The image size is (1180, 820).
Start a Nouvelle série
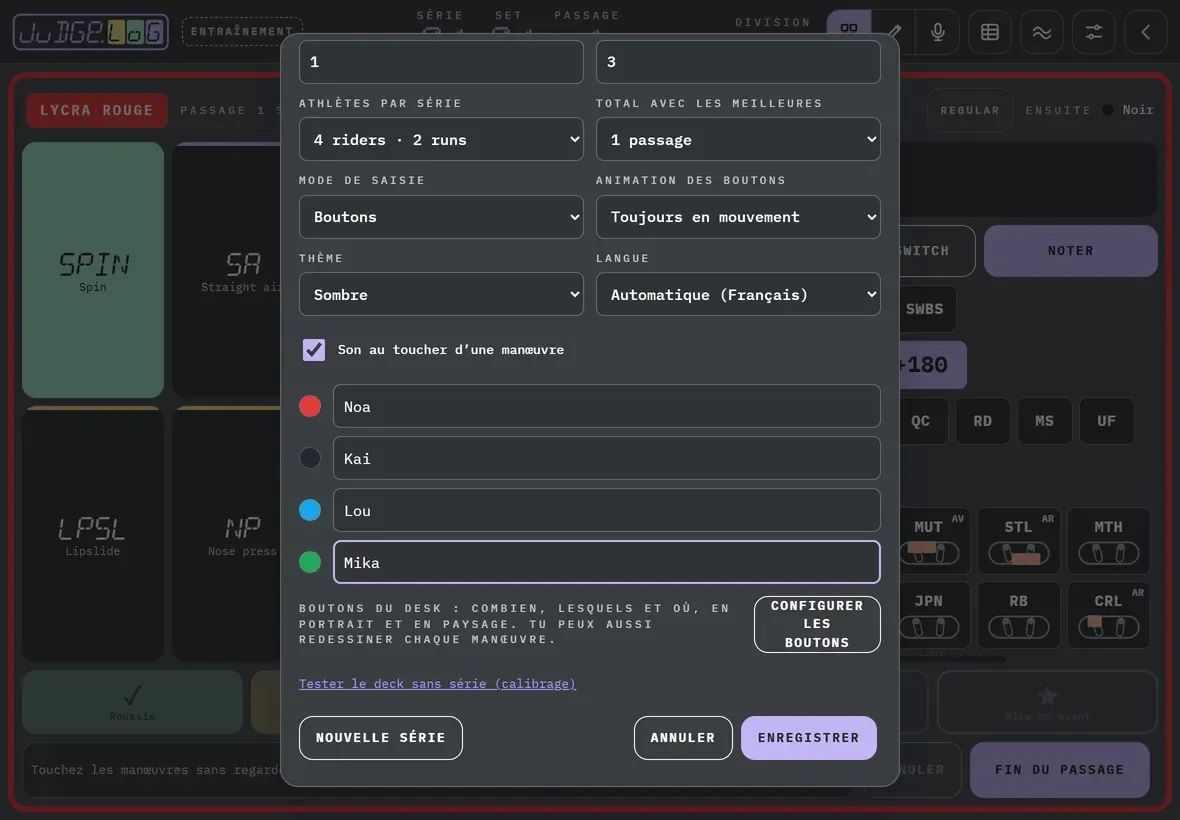(x=381, y=738)
